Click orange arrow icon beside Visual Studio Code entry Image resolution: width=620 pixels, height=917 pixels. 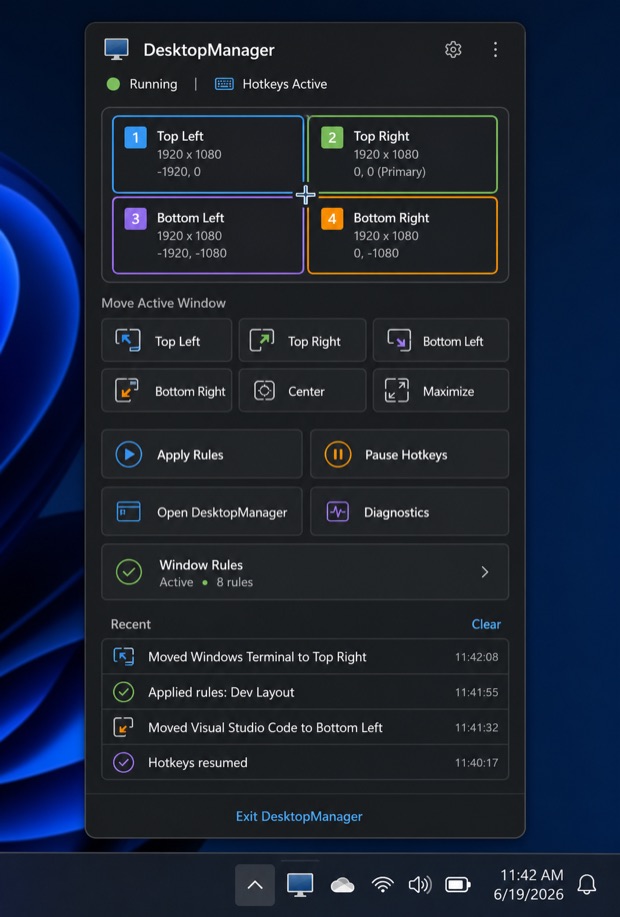[123, 727]
